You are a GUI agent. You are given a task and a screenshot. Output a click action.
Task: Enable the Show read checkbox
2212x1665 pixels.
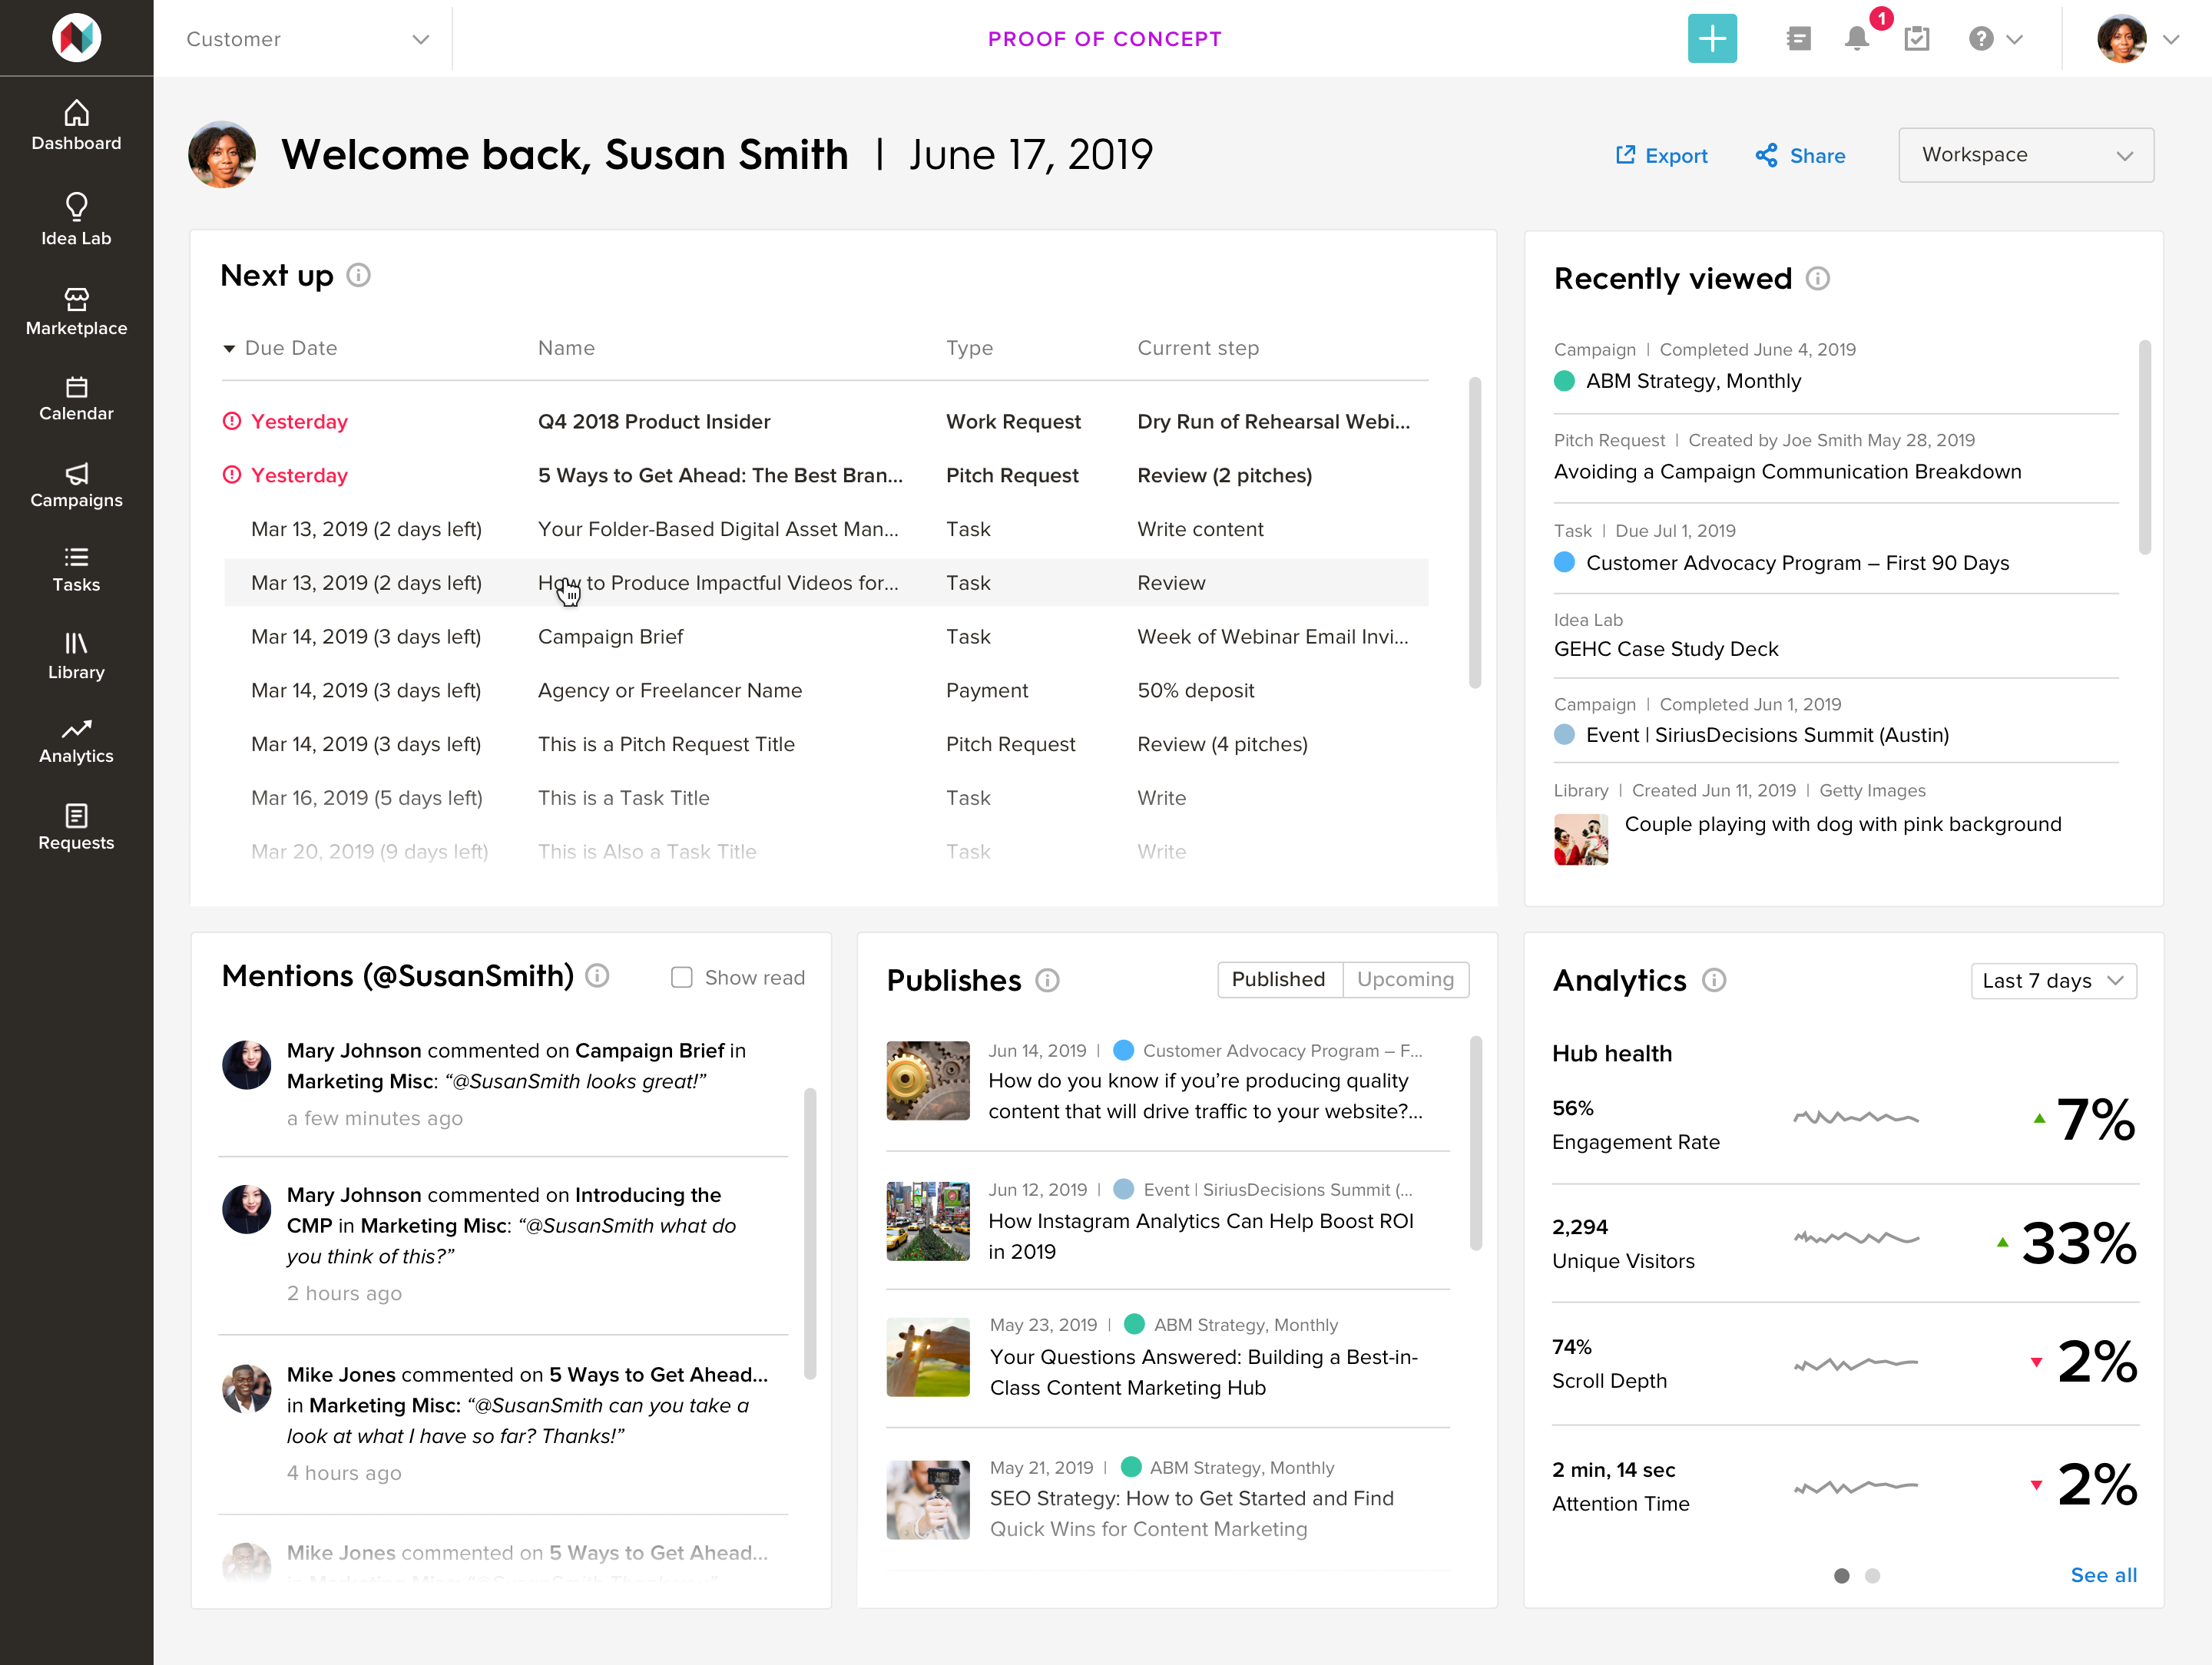682,977
